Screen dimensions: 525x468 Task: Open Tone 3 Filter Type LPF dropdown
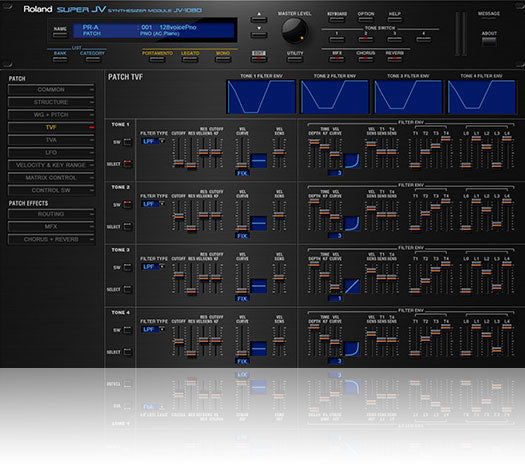click(153, 267)
